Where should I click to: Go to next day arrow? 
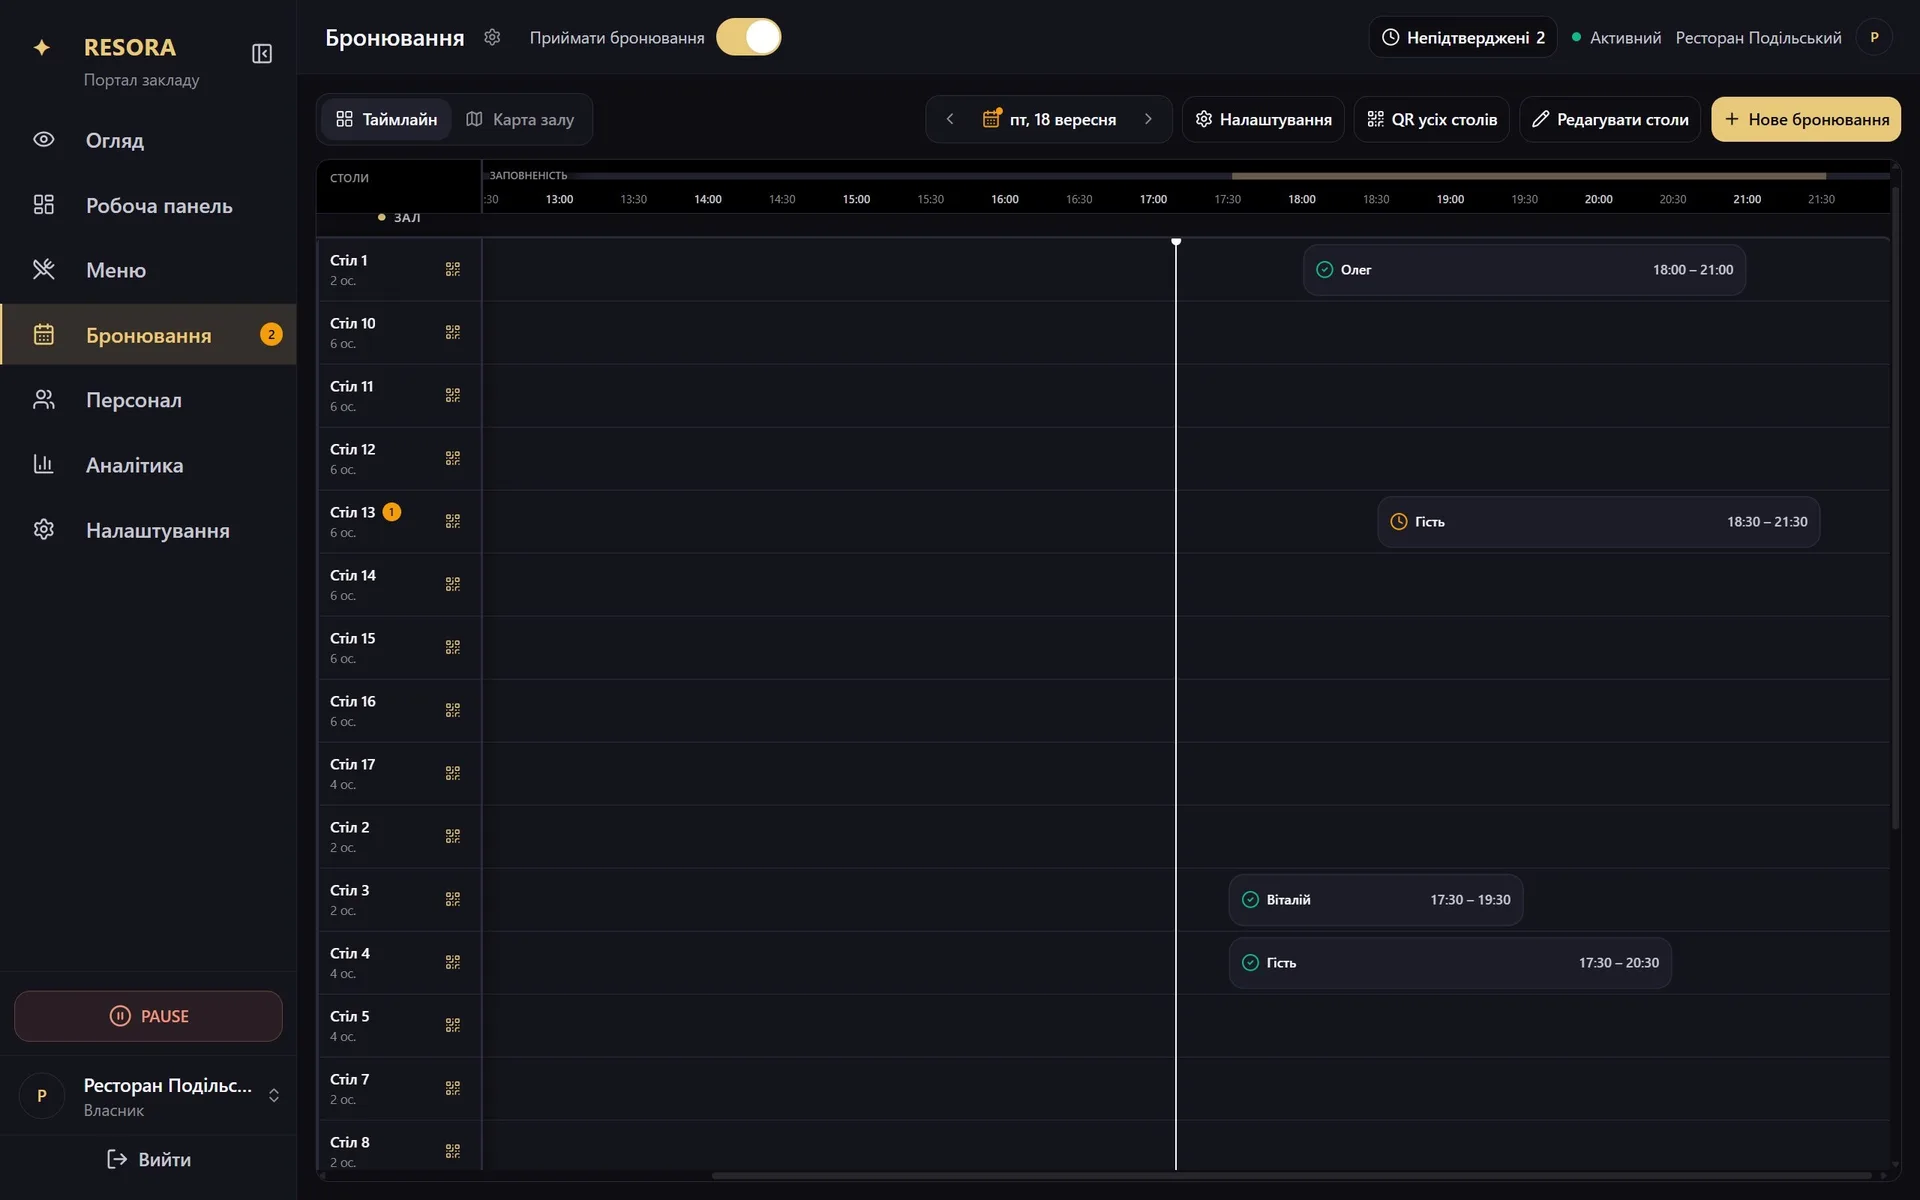pos(1148,119)
